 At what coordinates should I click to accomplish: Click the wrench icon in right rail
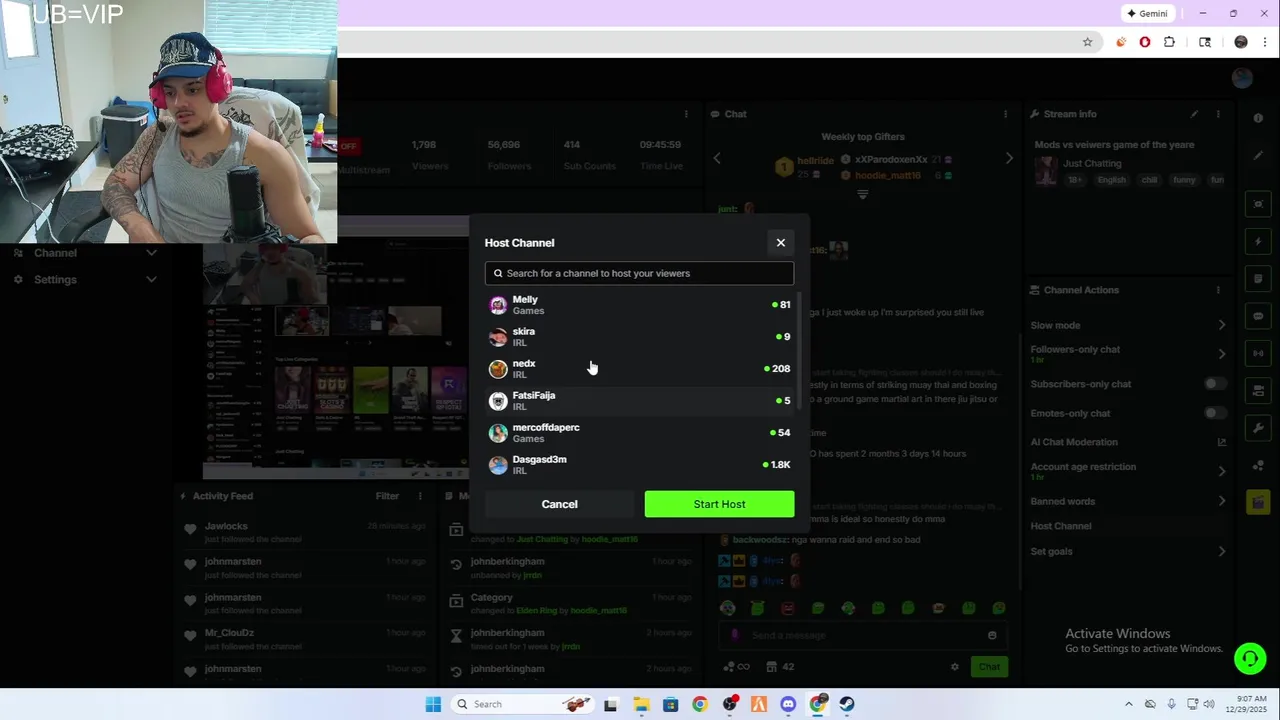pyautogui.click(x=1258, y=428)
